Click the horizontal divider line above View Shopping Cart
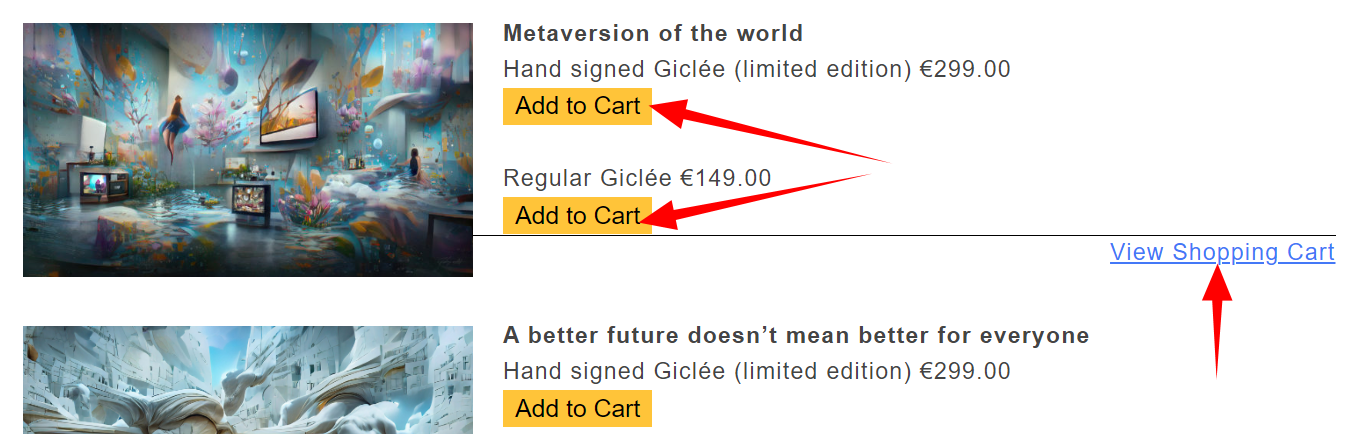 click(x=900, y=236)
